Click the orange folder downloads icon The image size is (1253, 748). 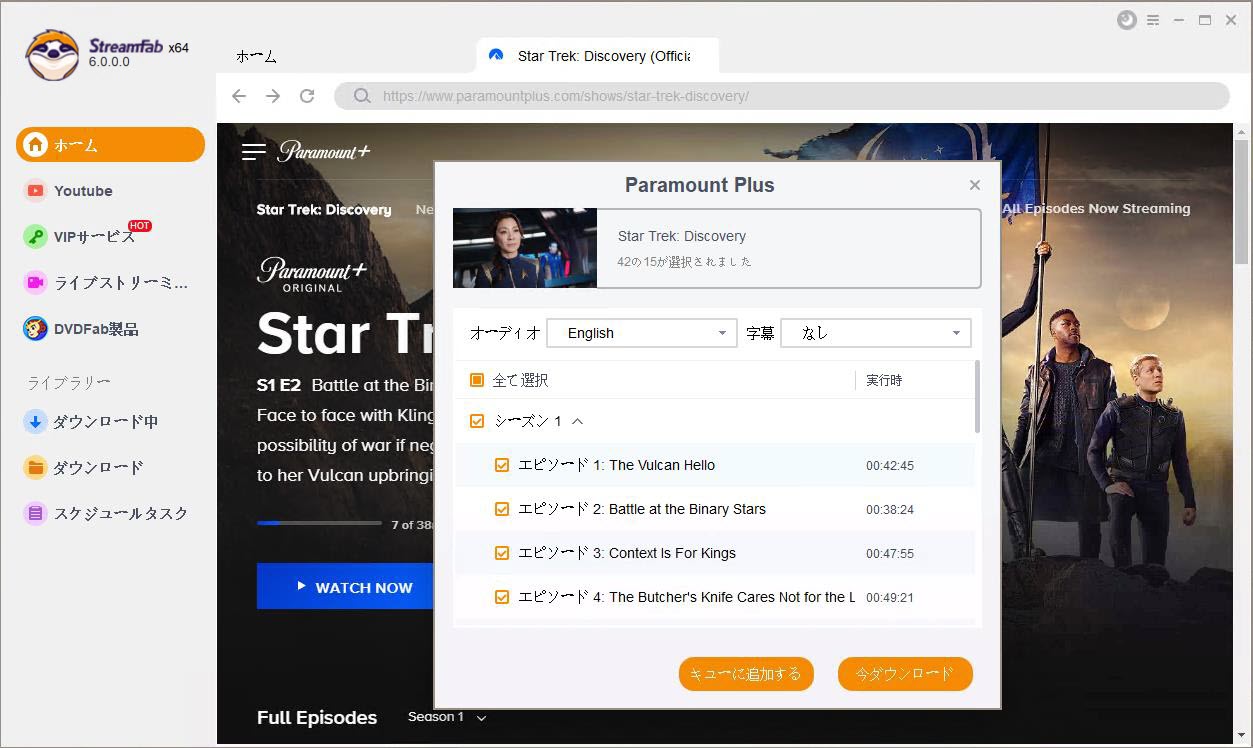(x=35, y=468)
